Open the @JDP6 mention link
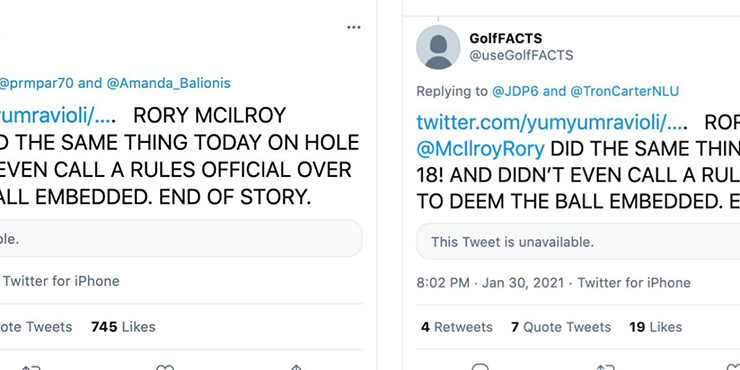The image size is (740, 370). pos(515,91)
